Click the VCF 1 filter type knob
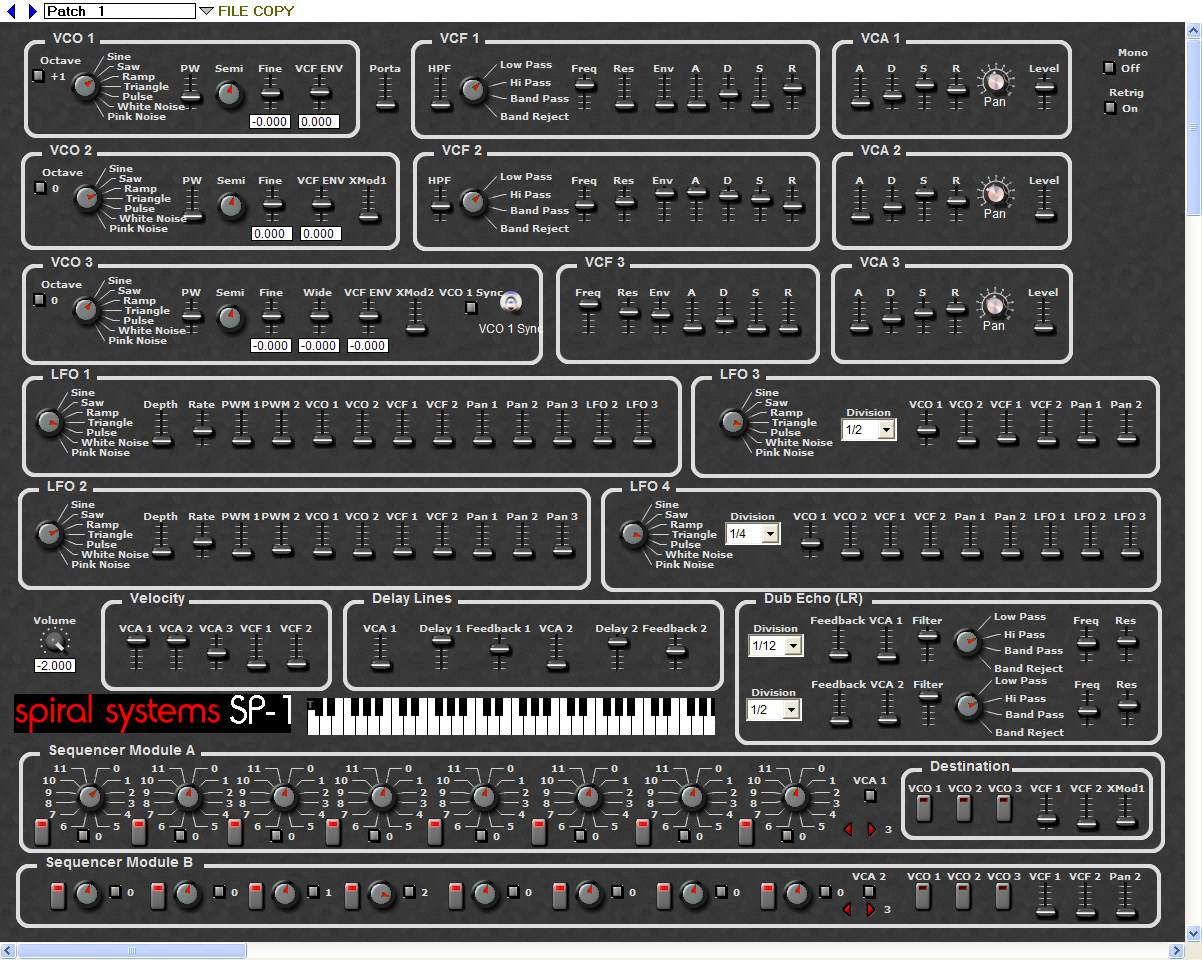 click(x=472, y=91)
